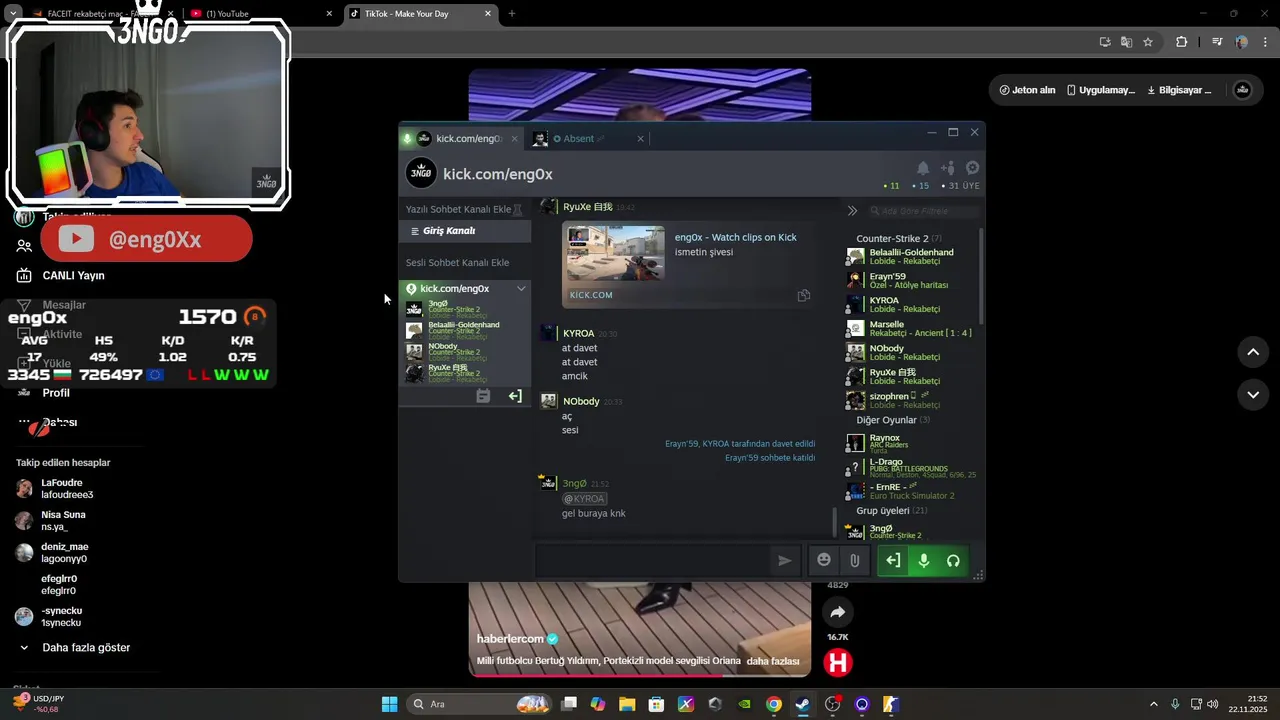Click Sesli Sohbet Kanalı Ekle
This screenshot has width=1280, height=720.
click(457, 263)
